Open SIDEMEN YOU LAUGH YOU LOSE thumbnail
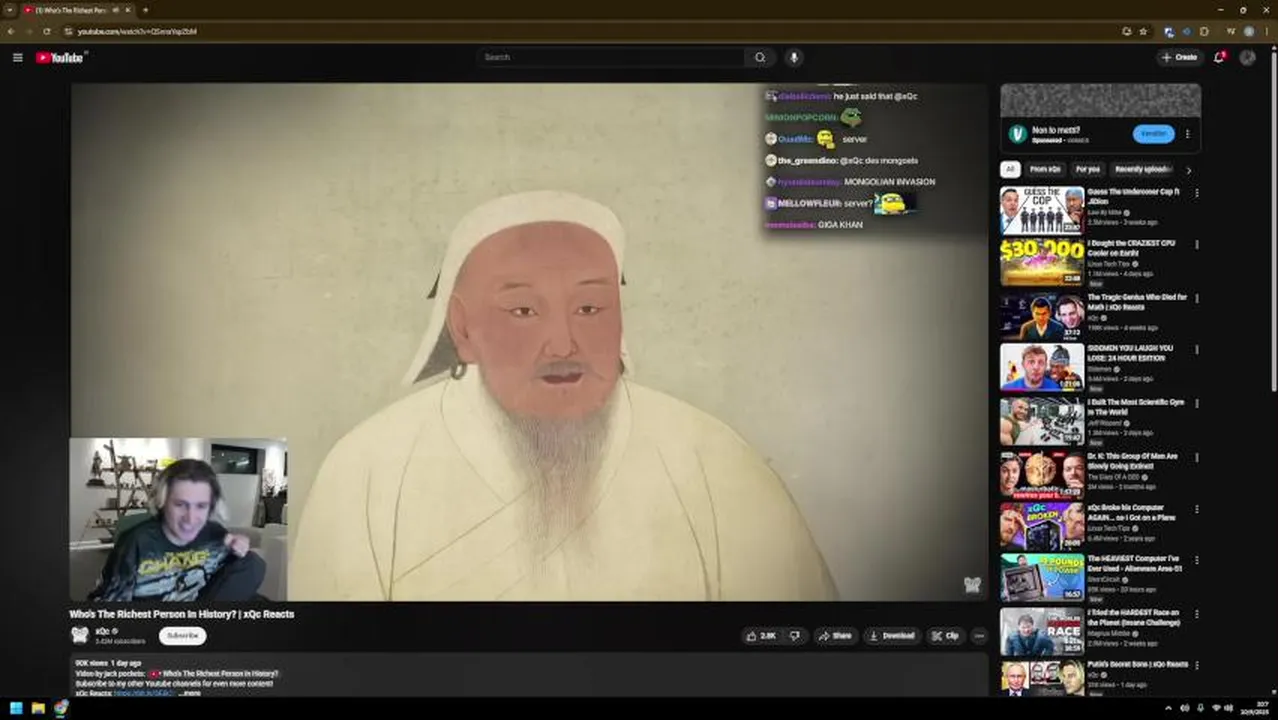Image resolution: width=1278 pixels, height=720 pixels. click(x=1042, y=367)
